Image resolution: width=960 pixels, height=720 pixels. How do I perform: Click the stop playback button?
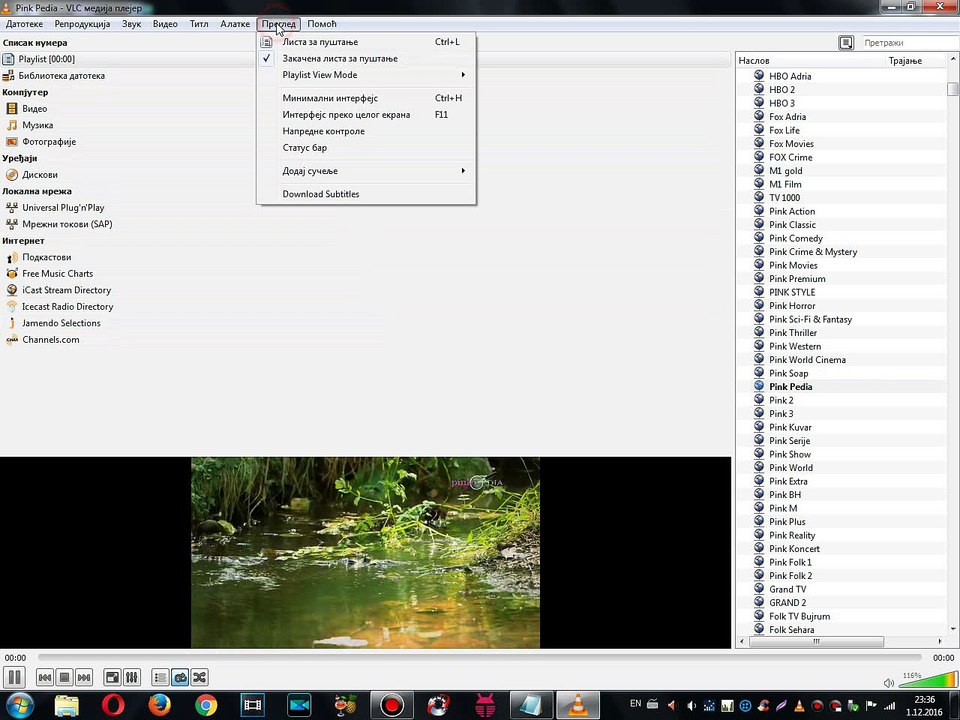pos(64,677)
